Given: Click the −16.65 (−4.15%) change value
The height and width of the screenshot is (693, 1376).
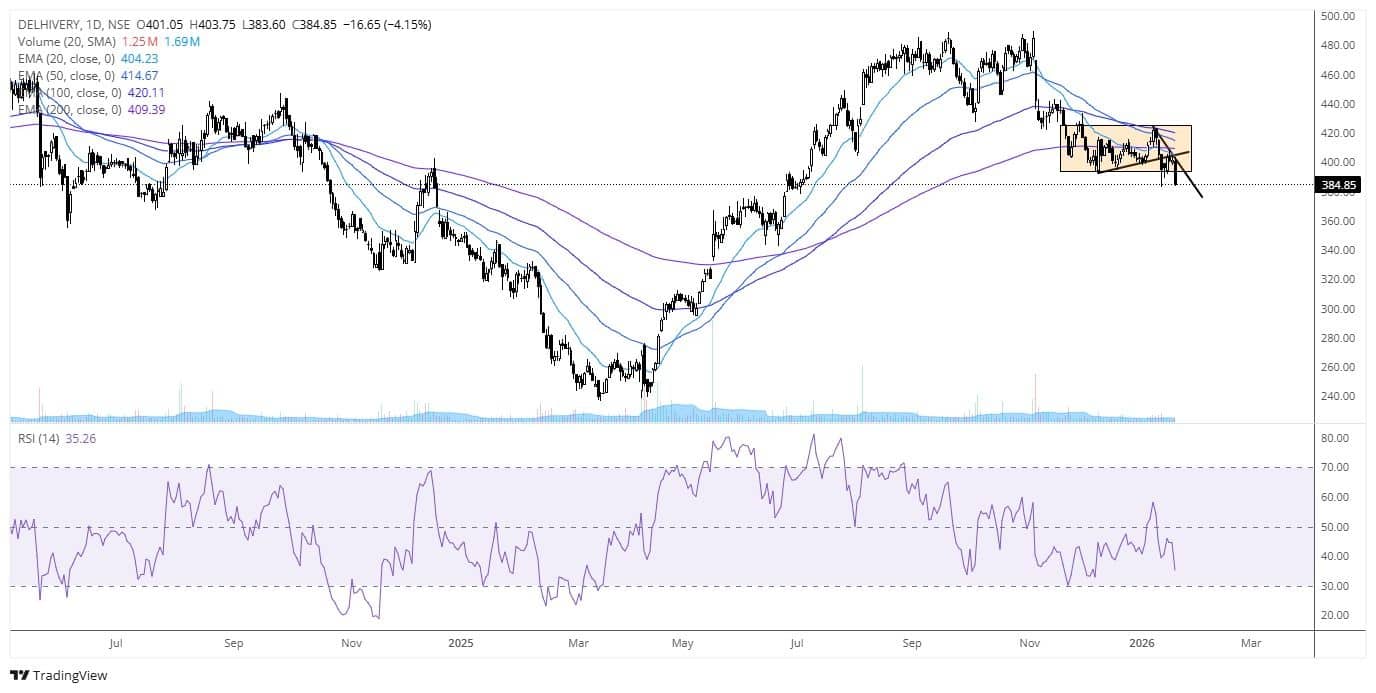Looking at the screenshot, I should (386, 24).
